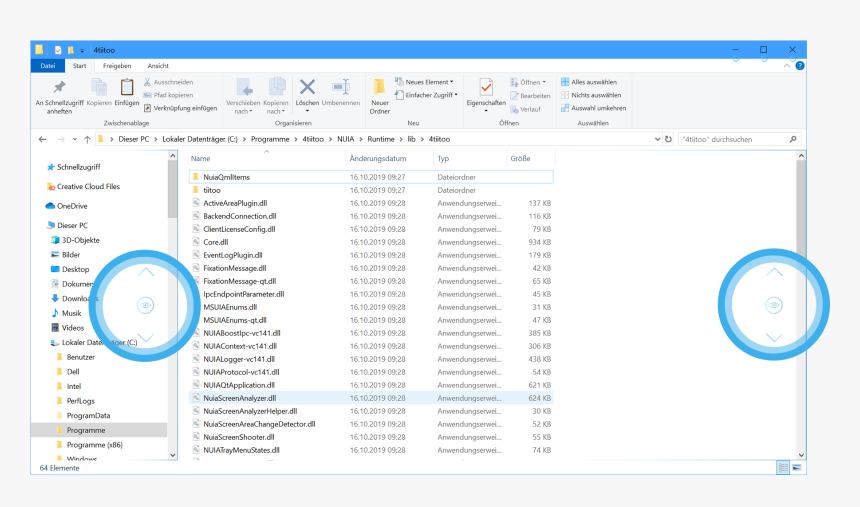Open the Verschieben nach dropdown
Viewport: 860px width, 507px height.
[x=243, y=96]
